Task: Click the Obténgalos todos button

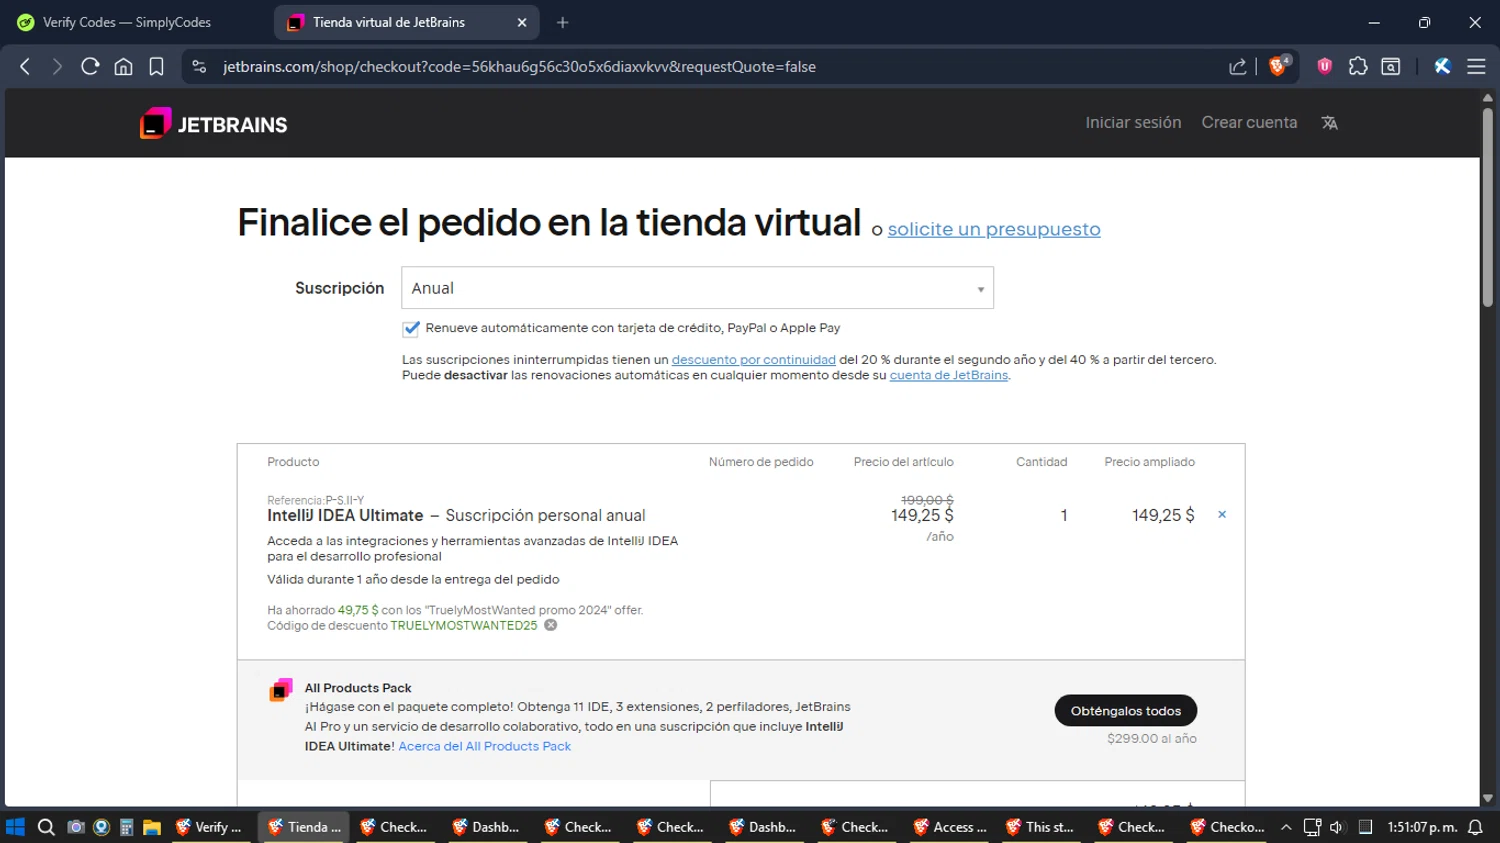Action: point(1126,711)
